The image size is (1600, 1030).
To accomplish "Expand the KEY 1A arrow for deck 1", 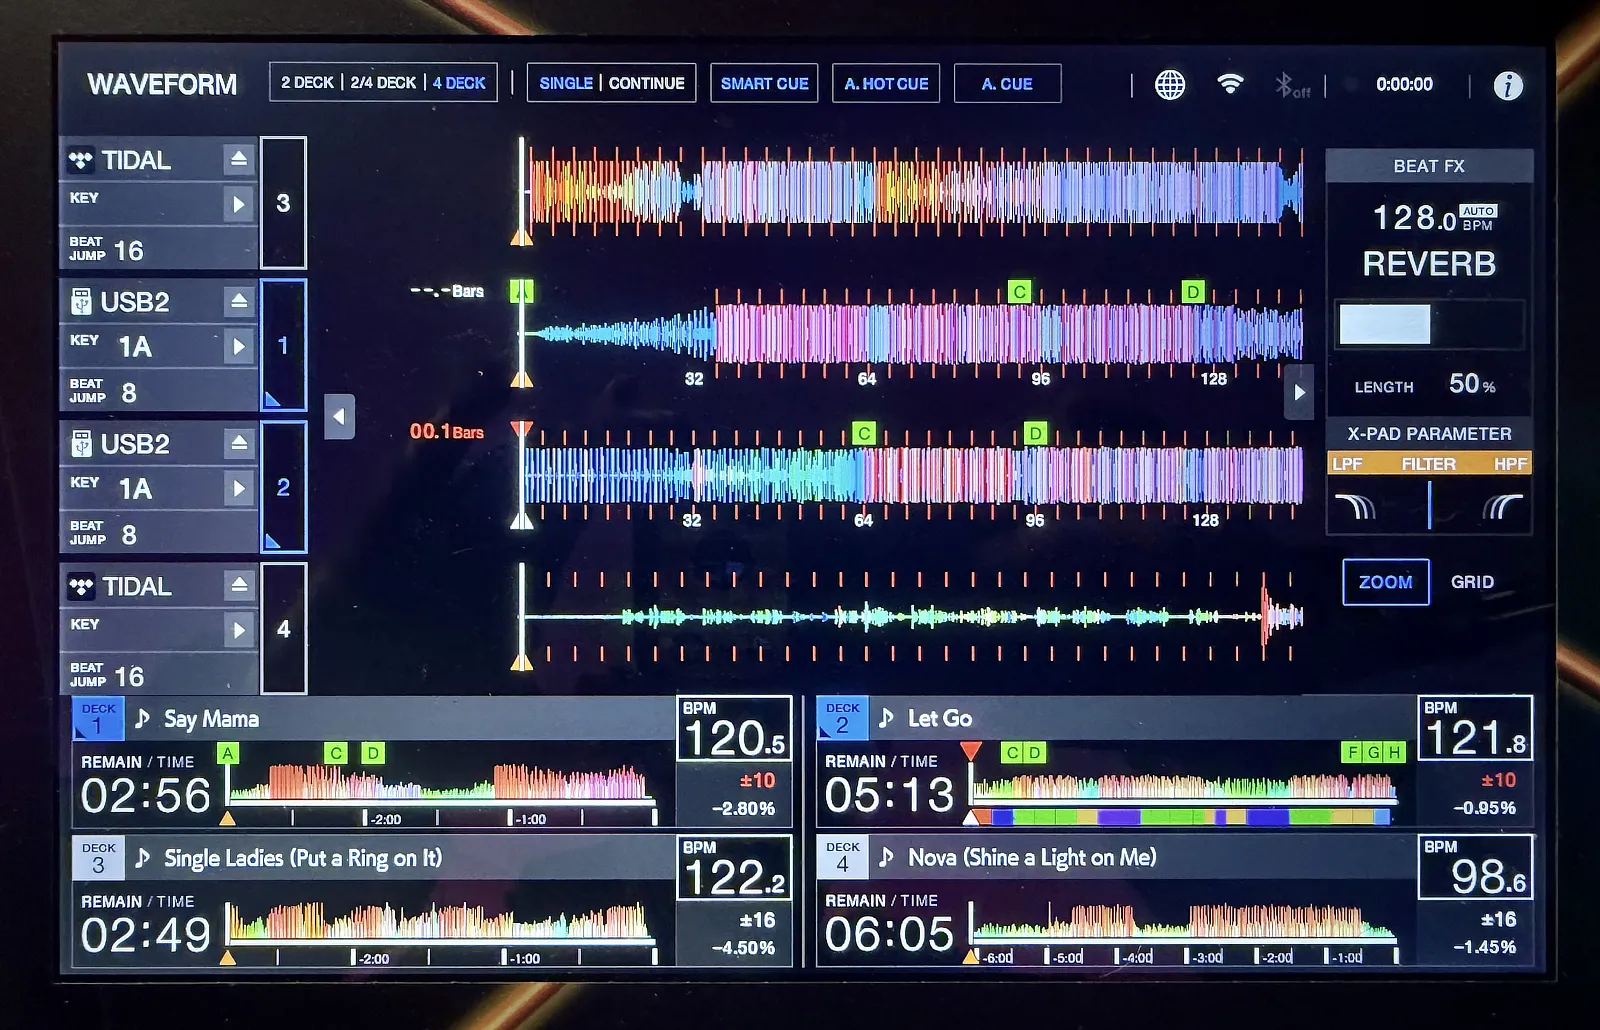I will point(239,346).
